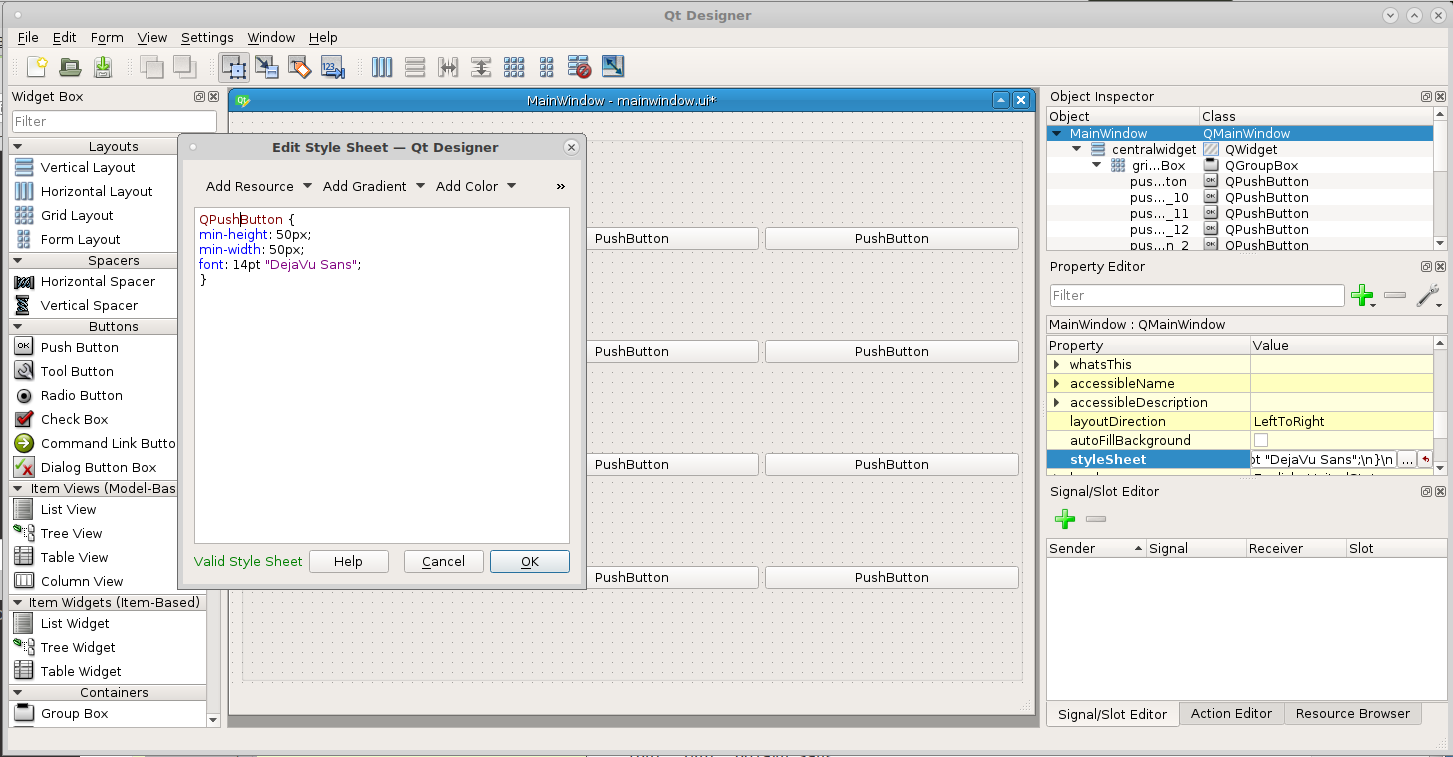Viewport: 1453px width, 757px height.
Task: Open the Settings menu
Action: pos(207,37)
